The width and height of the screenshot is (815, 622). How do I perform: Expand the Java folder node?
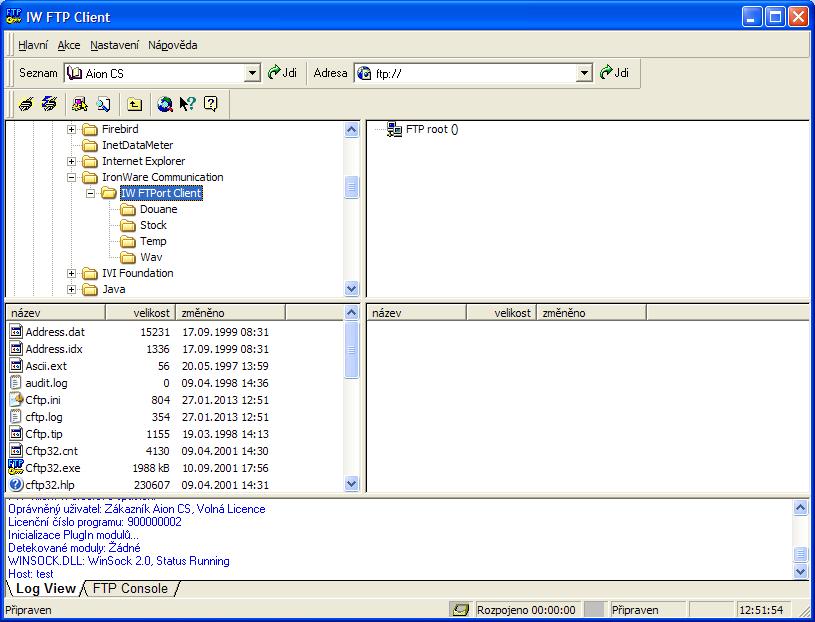coord(72,290)
